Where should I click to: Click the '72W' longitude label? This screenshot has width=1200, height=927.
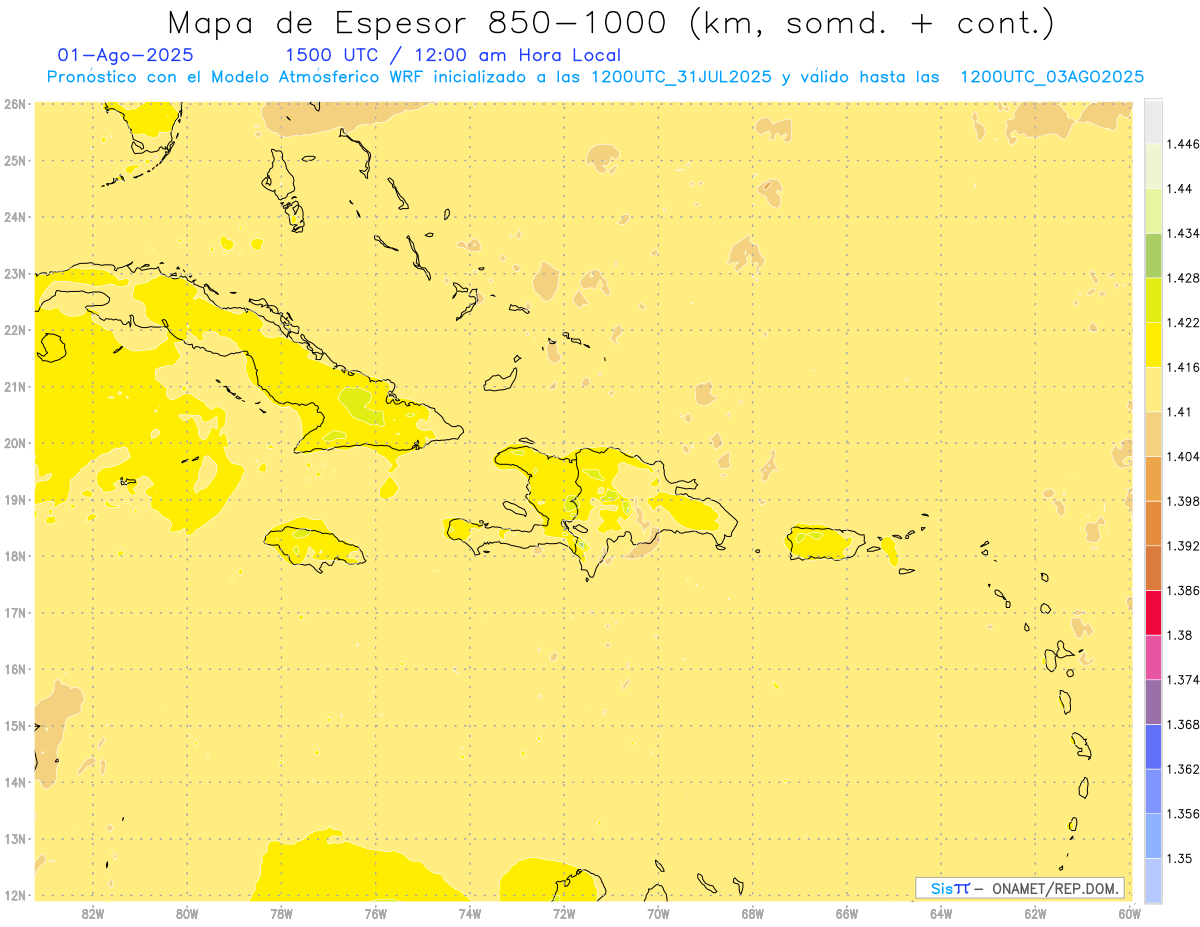[564, 914]
